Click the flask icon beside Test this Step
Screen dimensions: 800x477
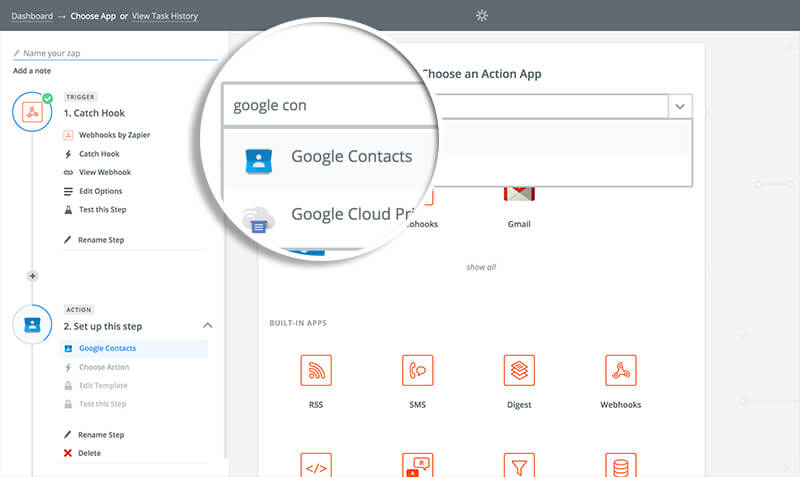(68, 210)
